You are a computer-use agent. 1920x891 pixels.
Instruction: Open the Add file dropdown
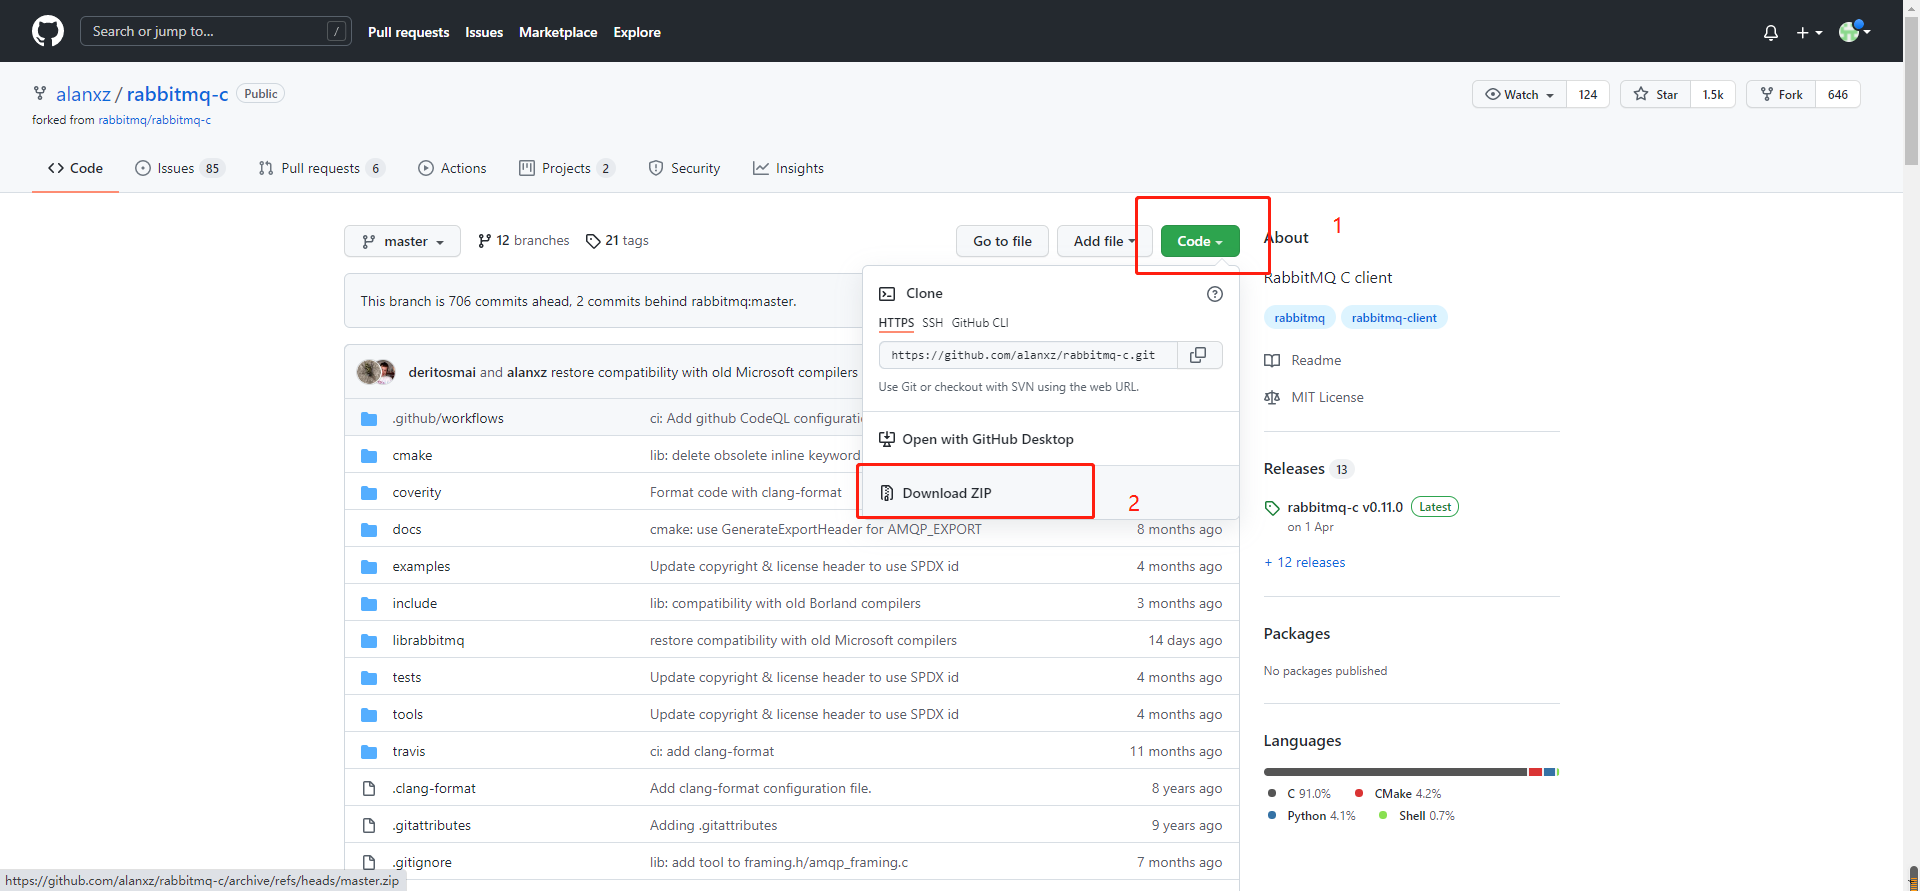[x=1105, y=241]
